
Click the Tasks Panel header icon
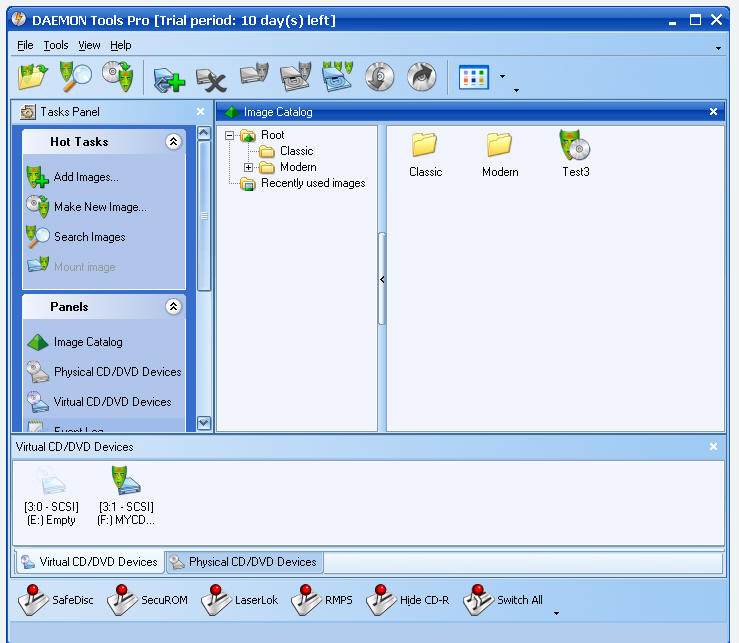(28, 112)
